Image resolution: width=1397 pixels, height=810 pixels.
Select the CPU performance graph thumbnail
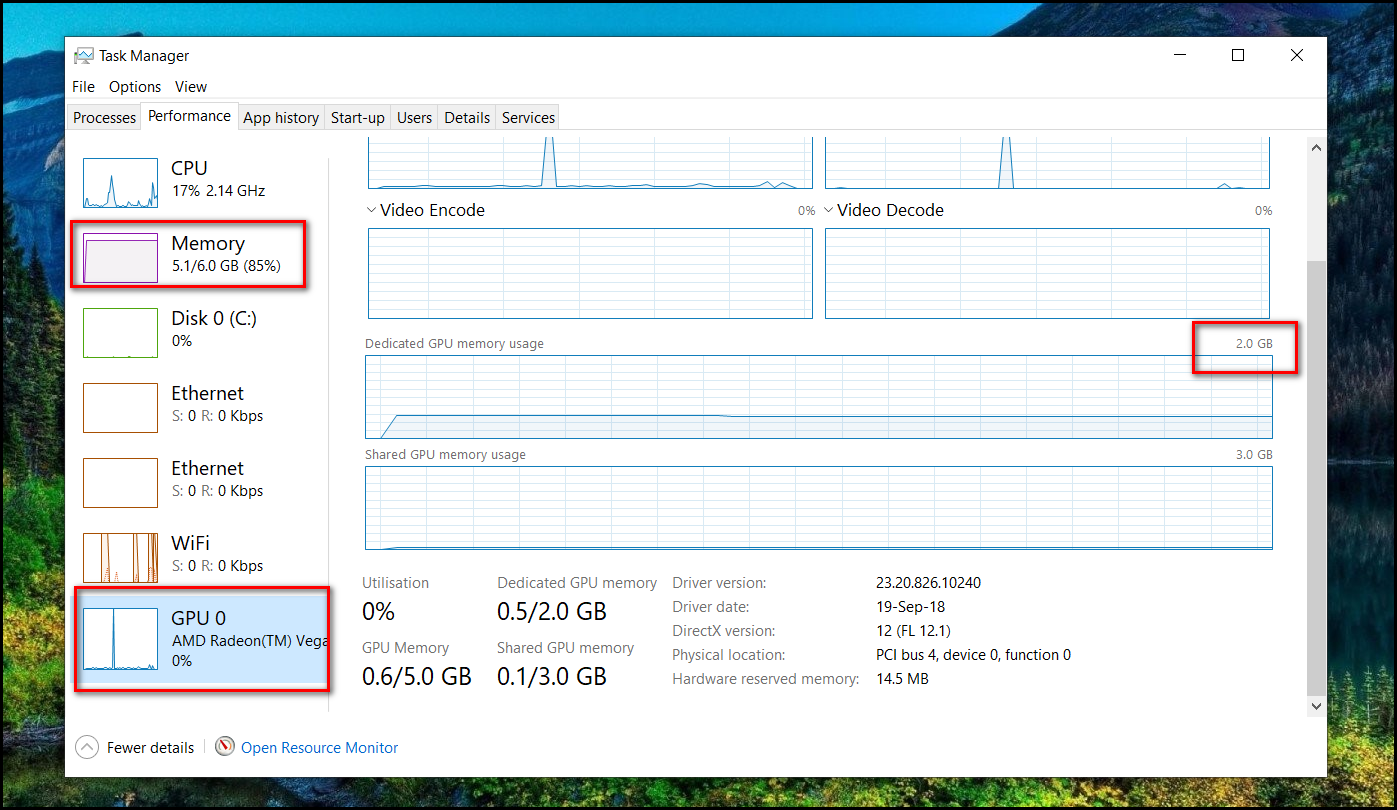[x=120, y=183]
